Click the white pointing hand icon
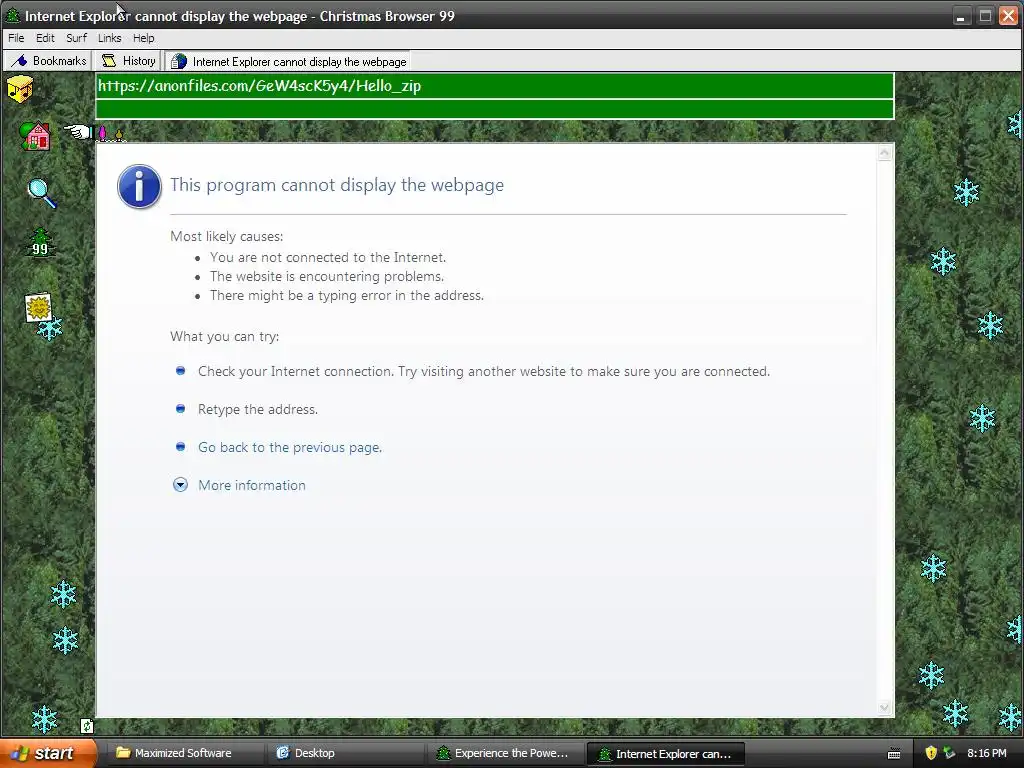The height and width of the screenshot is (768, 1024). 78,132
